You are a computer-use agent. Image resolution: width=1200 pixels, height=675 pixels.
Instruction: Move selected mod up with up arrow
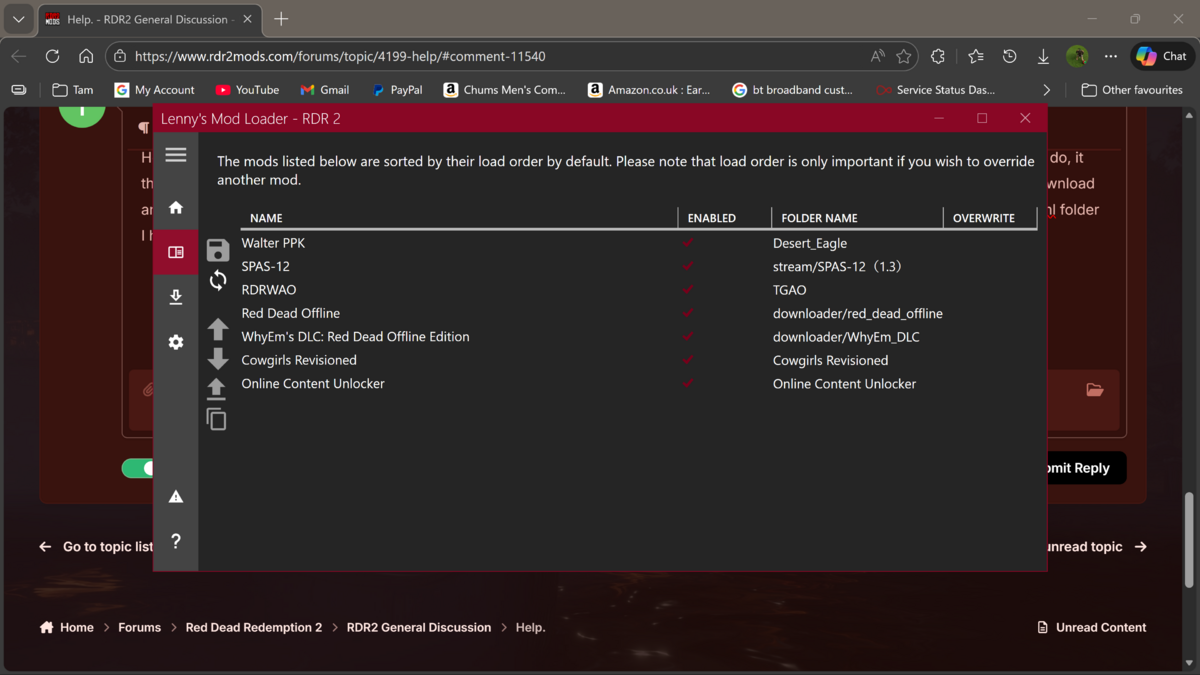pyautogui.click(x=217, y=328)
